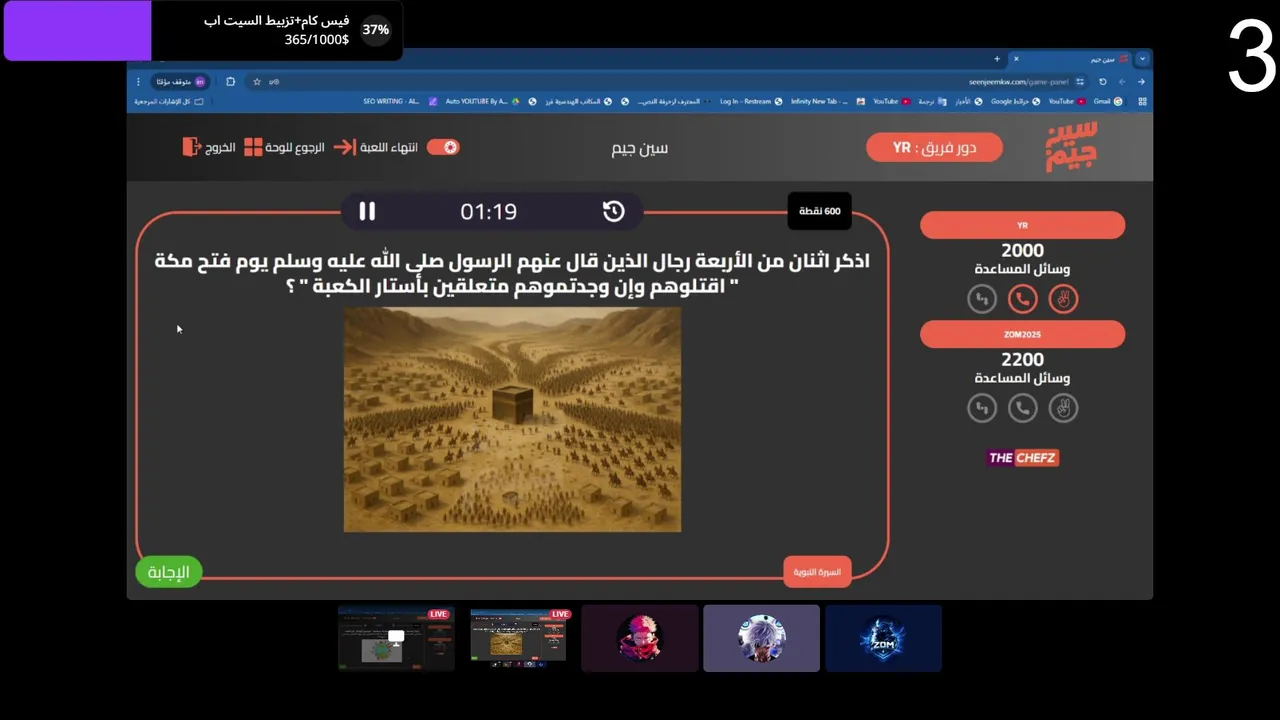Reveal the answer with the green الإجابة button
This screenshot has width=1280, height=720.
click(169, 572)
